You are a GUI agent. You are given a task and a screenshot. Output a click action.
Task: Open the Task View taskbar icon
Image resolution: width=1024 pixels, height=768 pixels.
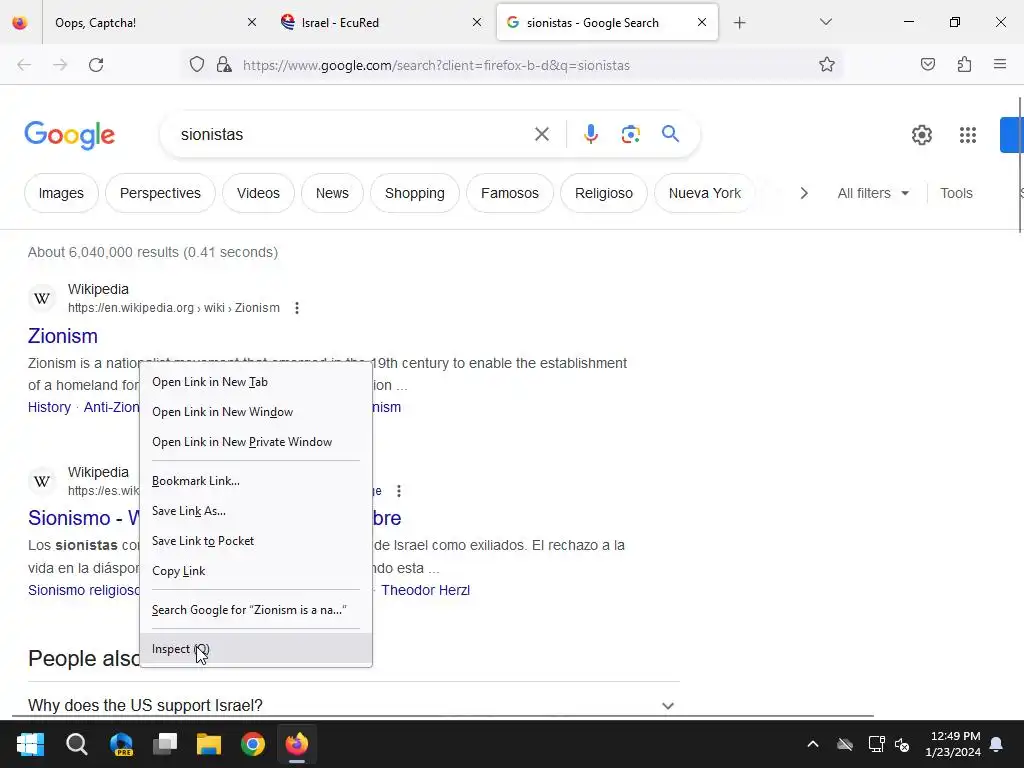click(165, 744)
